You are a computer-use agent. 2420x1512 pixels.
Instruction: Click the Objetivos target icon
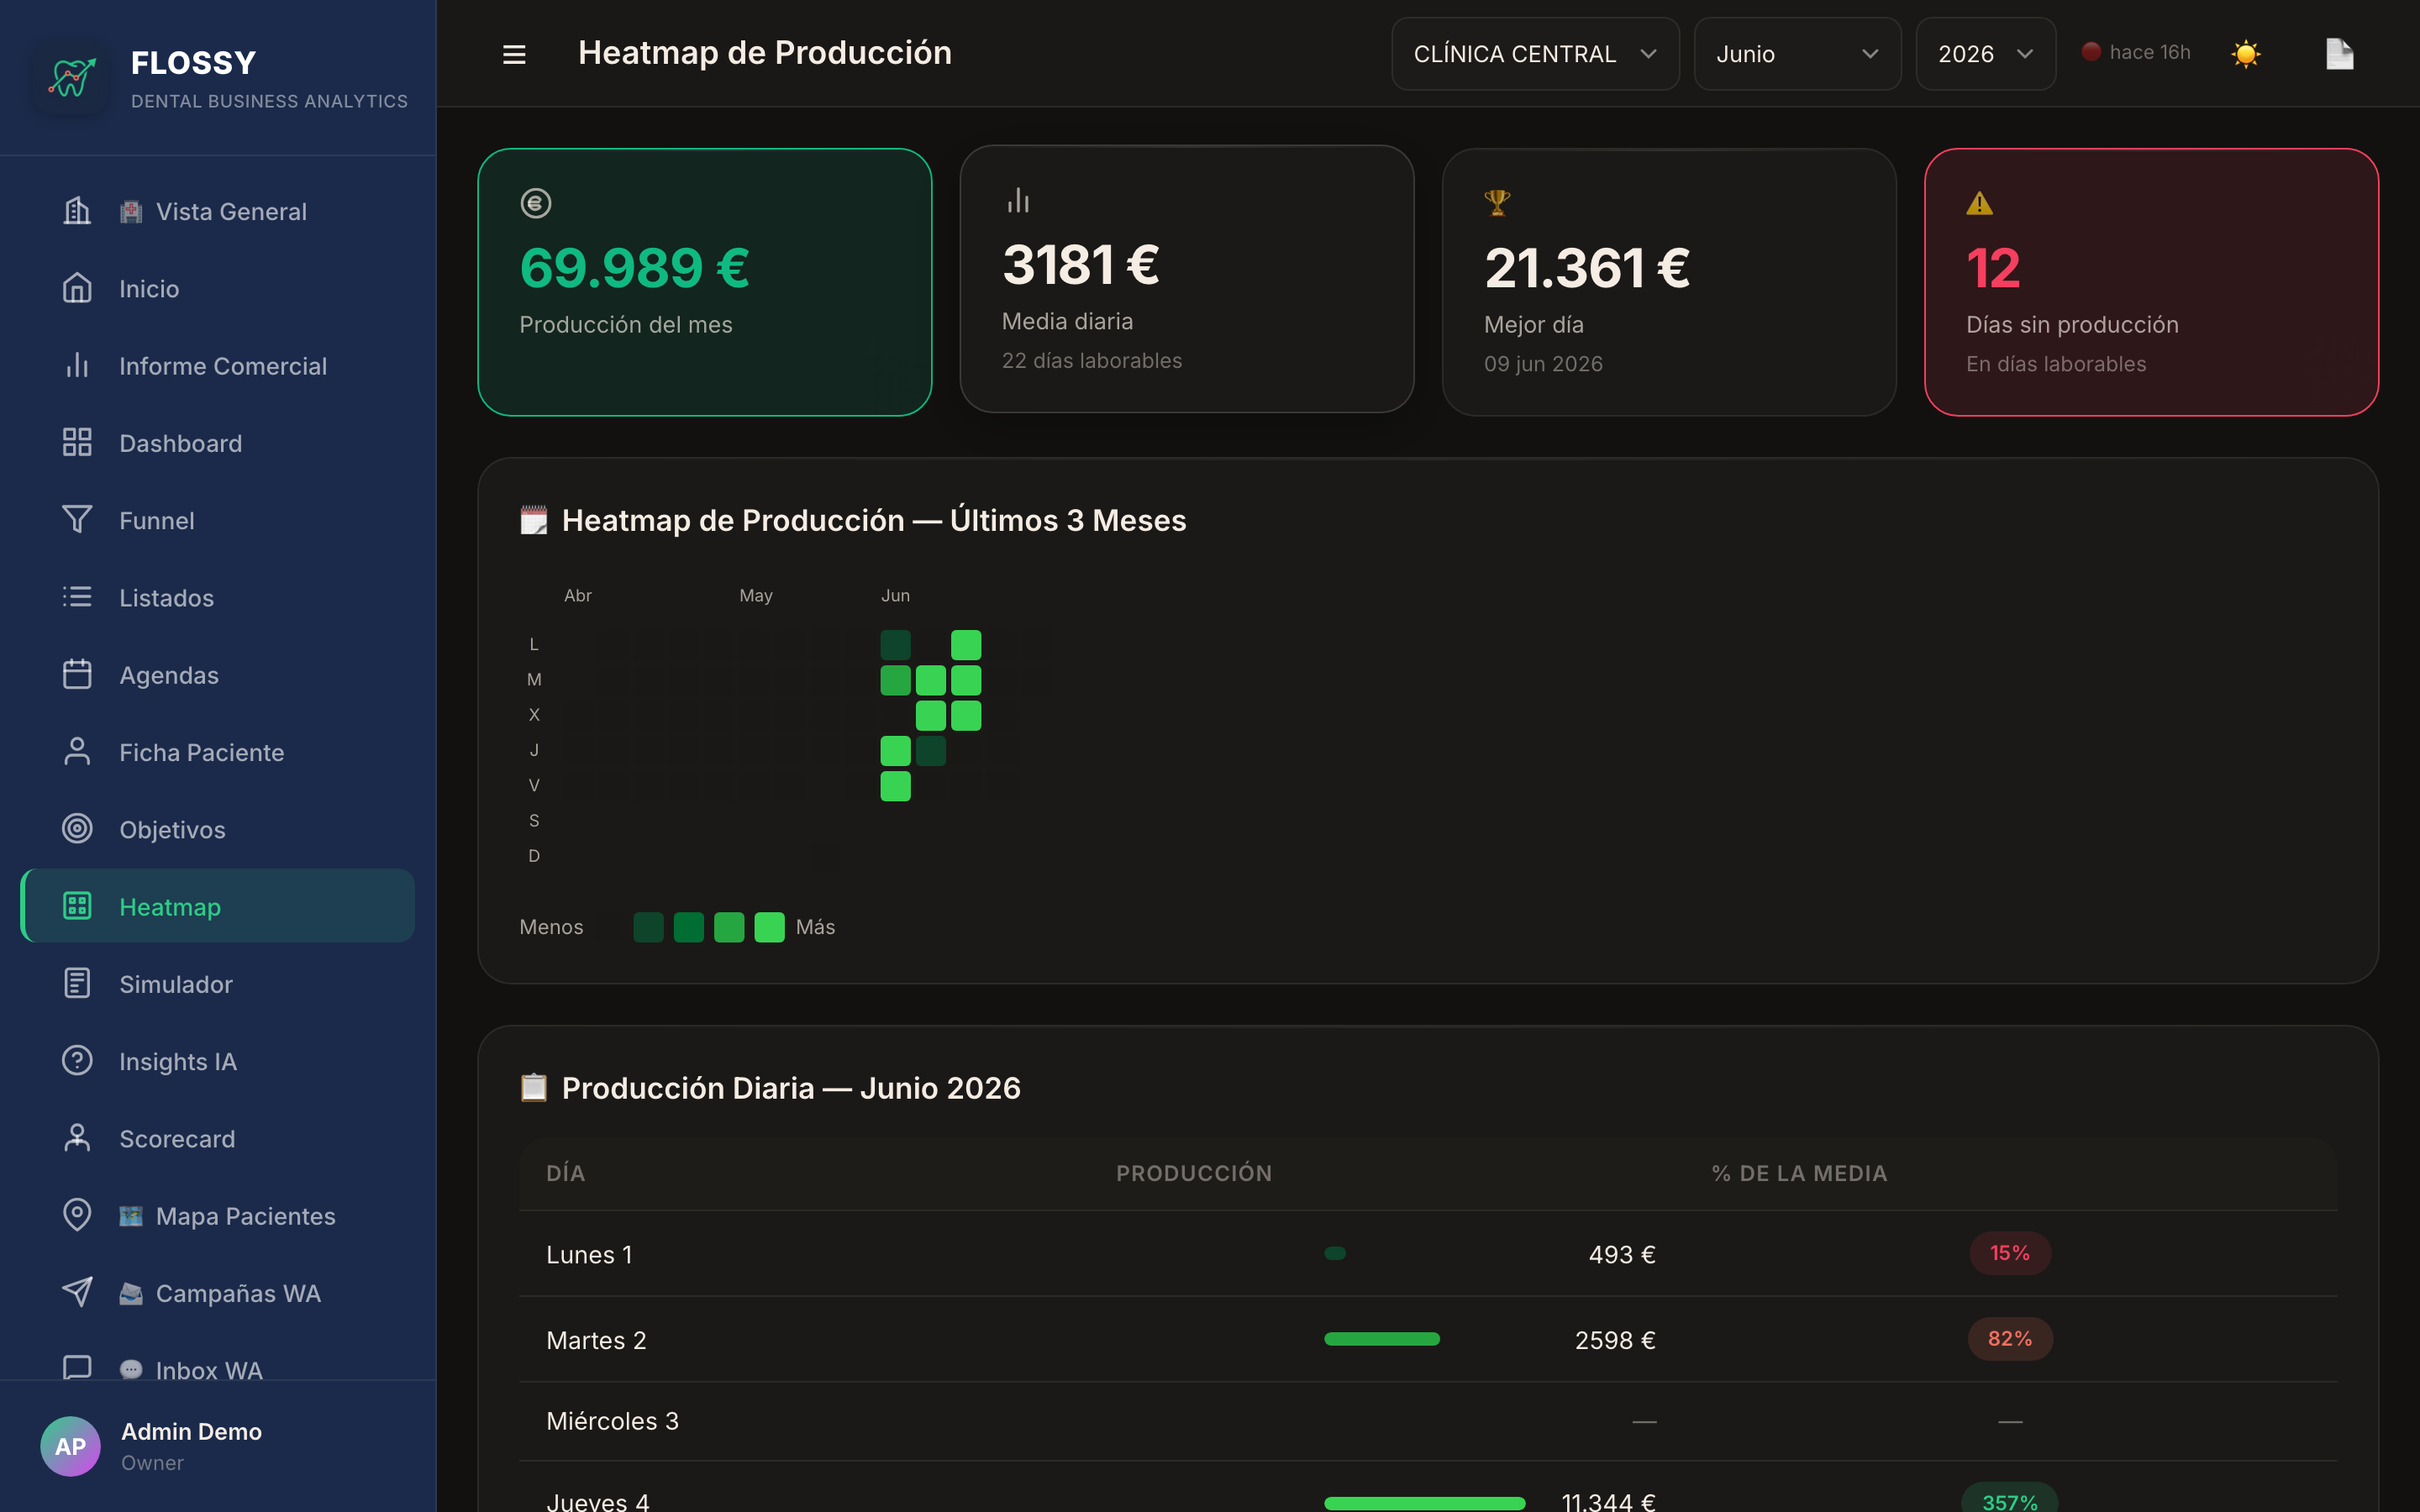coord(77,829)
